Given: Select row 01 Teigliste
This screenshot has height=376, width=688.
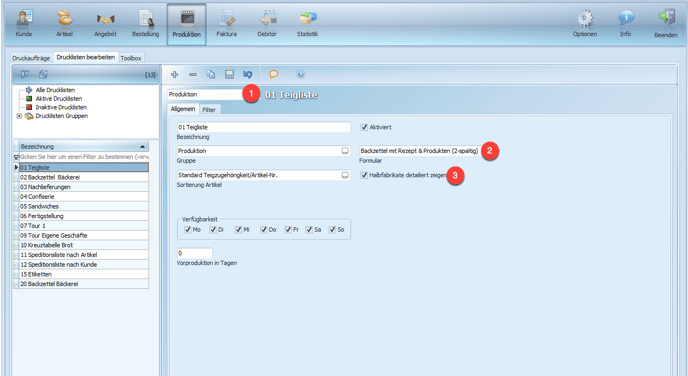Looking at the screenshot, I should pos(84,168).
